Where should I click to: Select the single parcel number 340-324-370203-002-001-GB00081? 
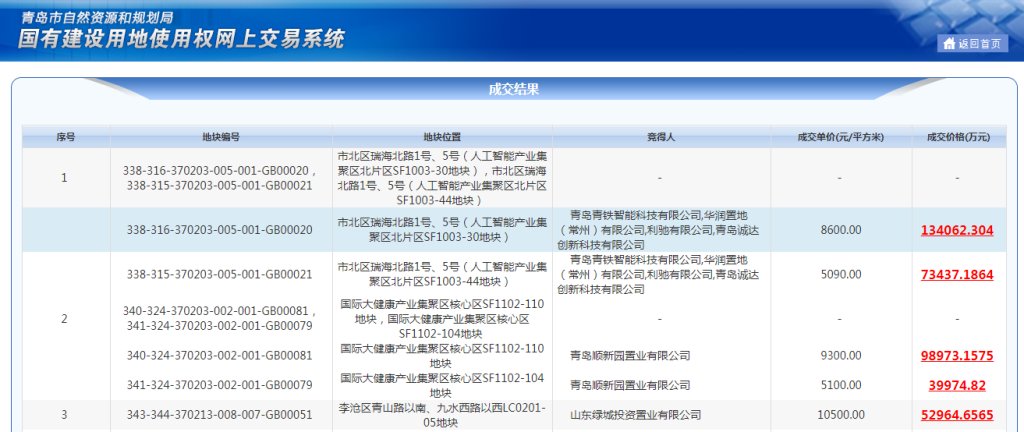point(220,356)
